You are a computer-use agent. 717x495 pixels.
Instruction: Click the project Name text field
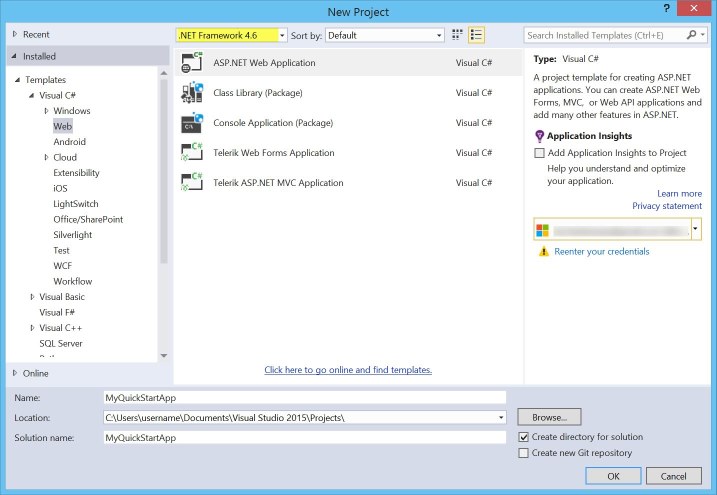point(304,397)
